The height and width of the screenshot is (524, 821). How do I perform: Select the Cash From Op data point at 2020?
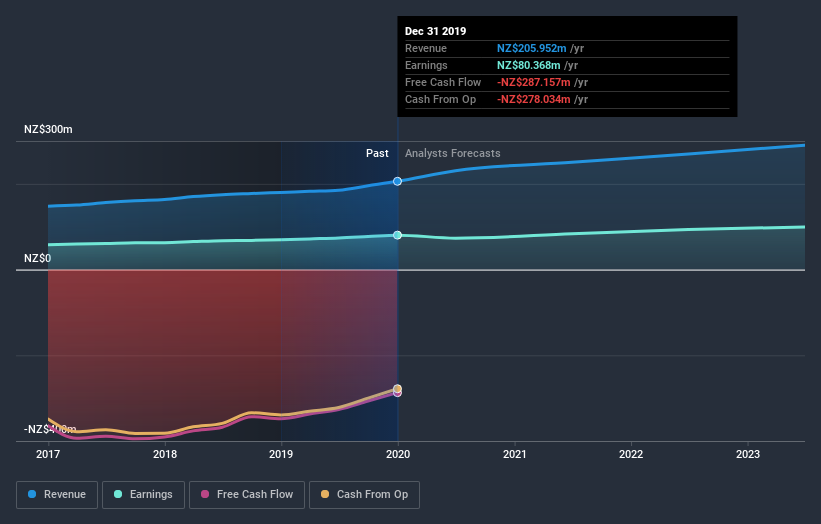(397, 388)
